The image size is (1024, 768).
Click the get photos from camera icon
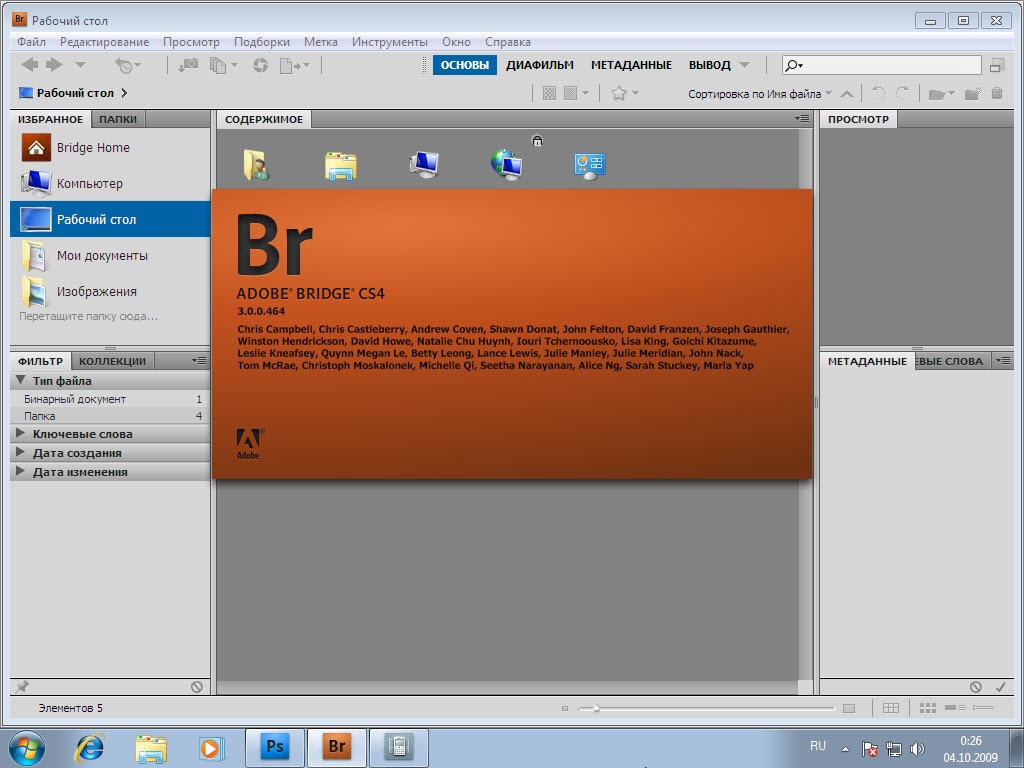188,65
